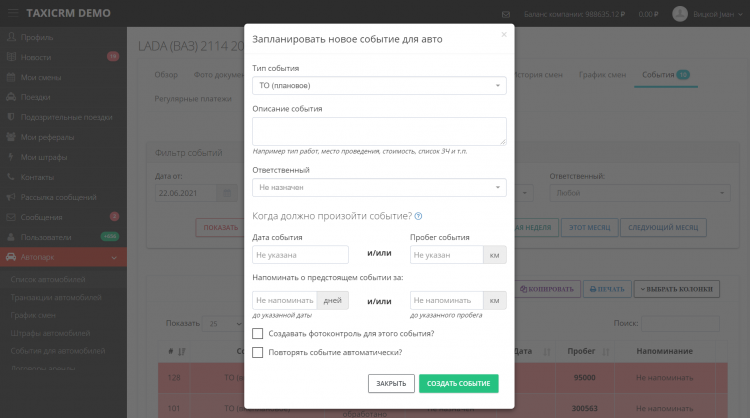Image resolution: width=750 pixels, height=418 pixels.
Task: Open the 'Тип события' dropdown
Action: [379, 86]
